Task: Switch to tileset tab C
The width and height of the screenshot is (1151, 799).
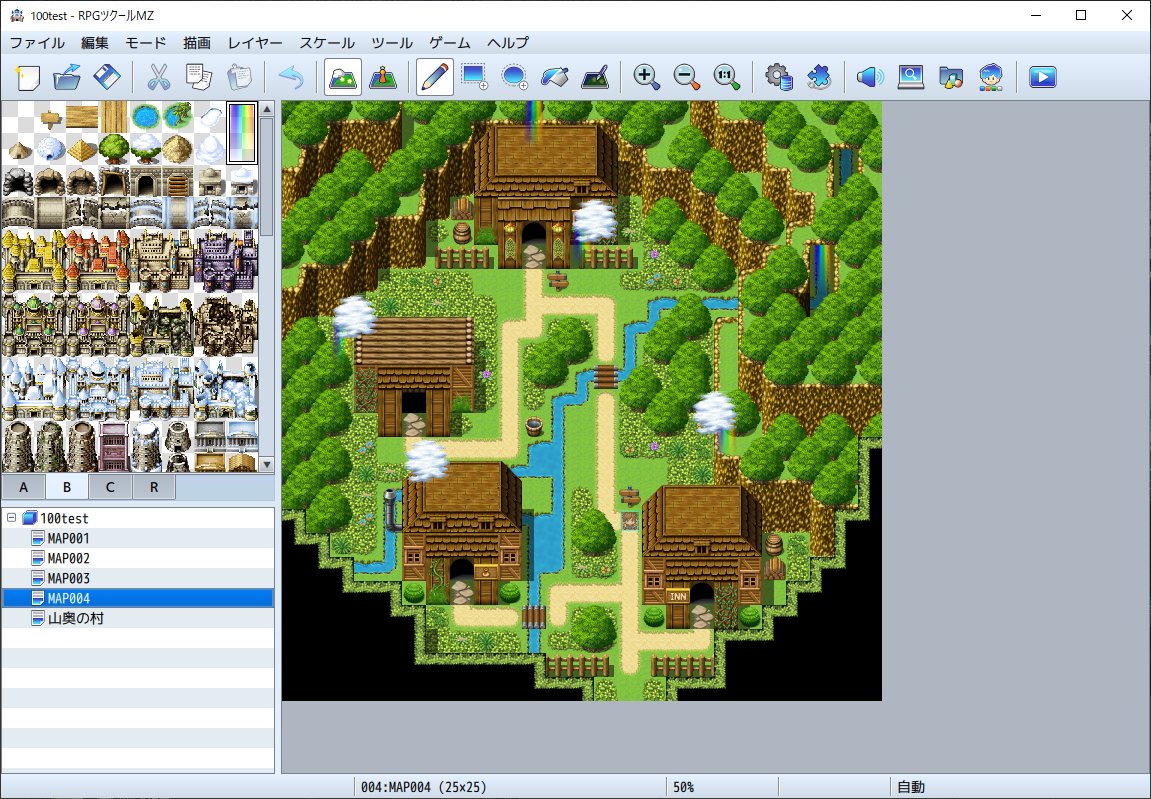Action: (x=110, y=487)
